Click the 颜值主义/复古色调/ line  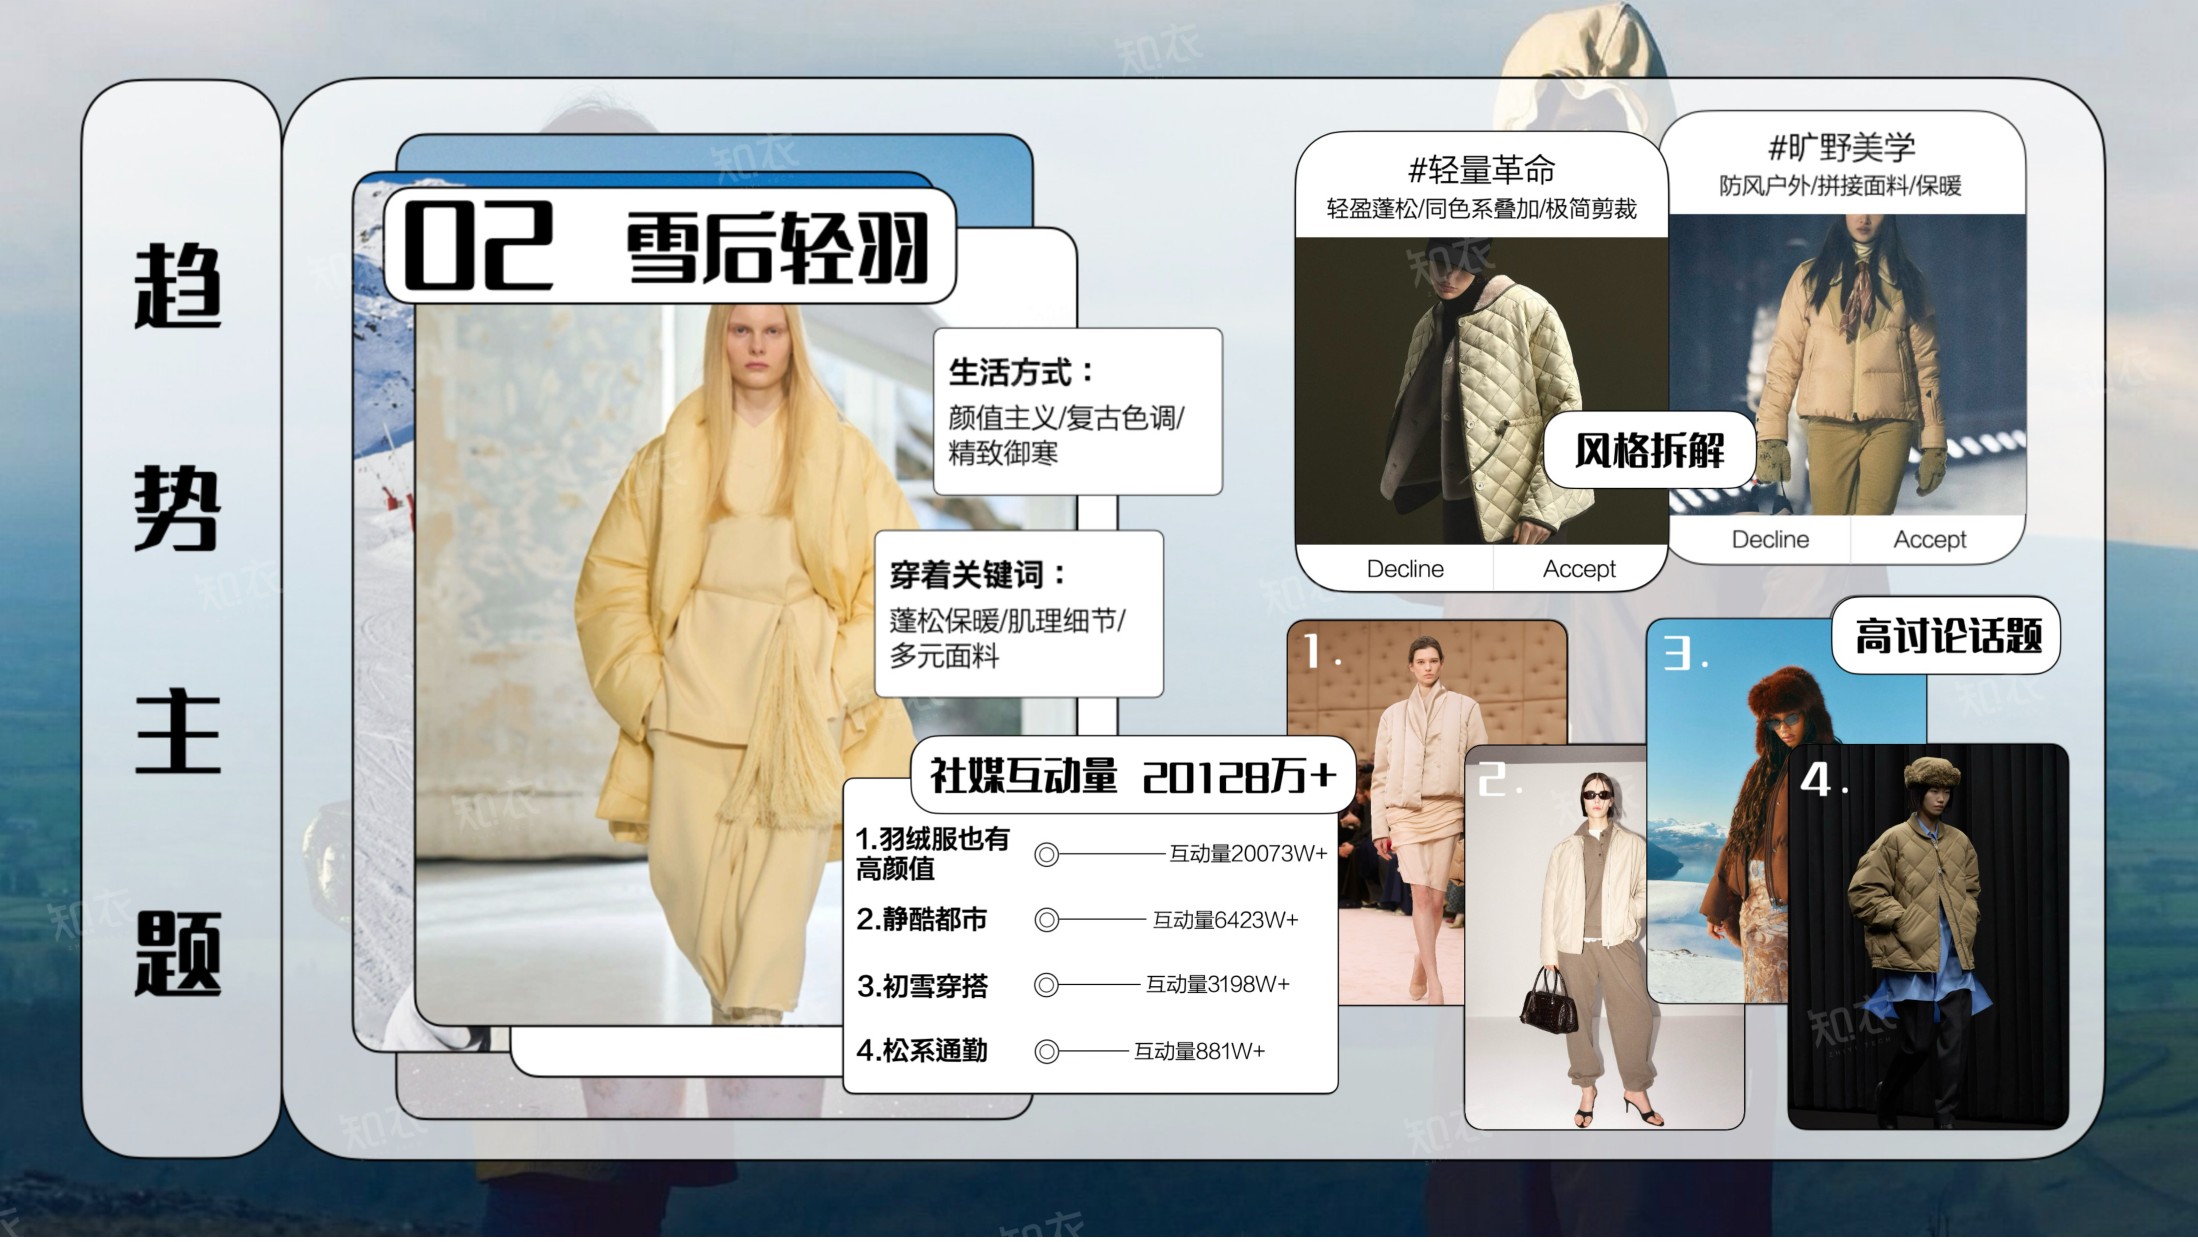tap(1066, 418)
